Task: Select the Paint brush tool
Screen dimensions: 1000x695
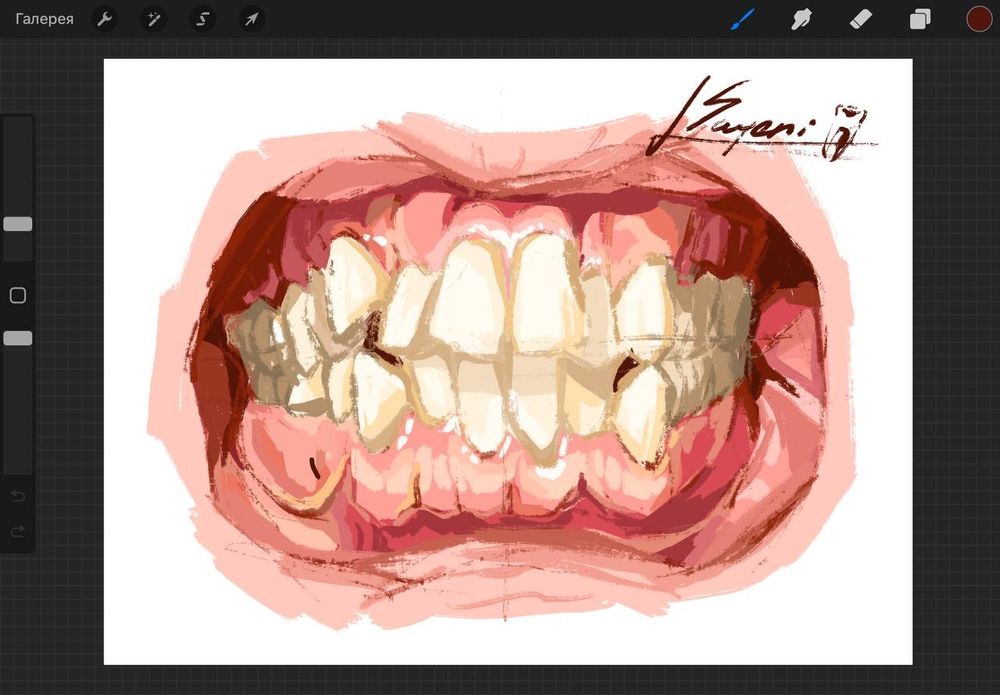Action: pos(742,19)
